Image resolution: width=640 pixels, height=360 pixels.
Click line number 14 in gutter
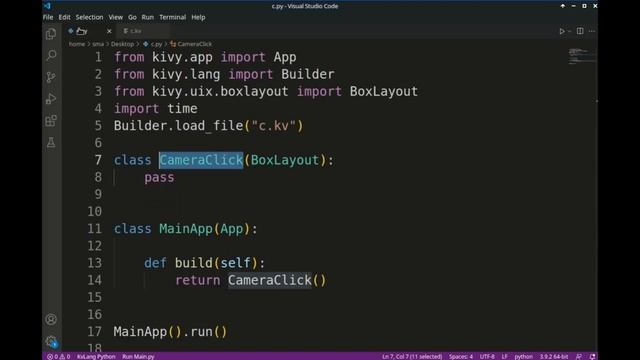click(95, 280)
